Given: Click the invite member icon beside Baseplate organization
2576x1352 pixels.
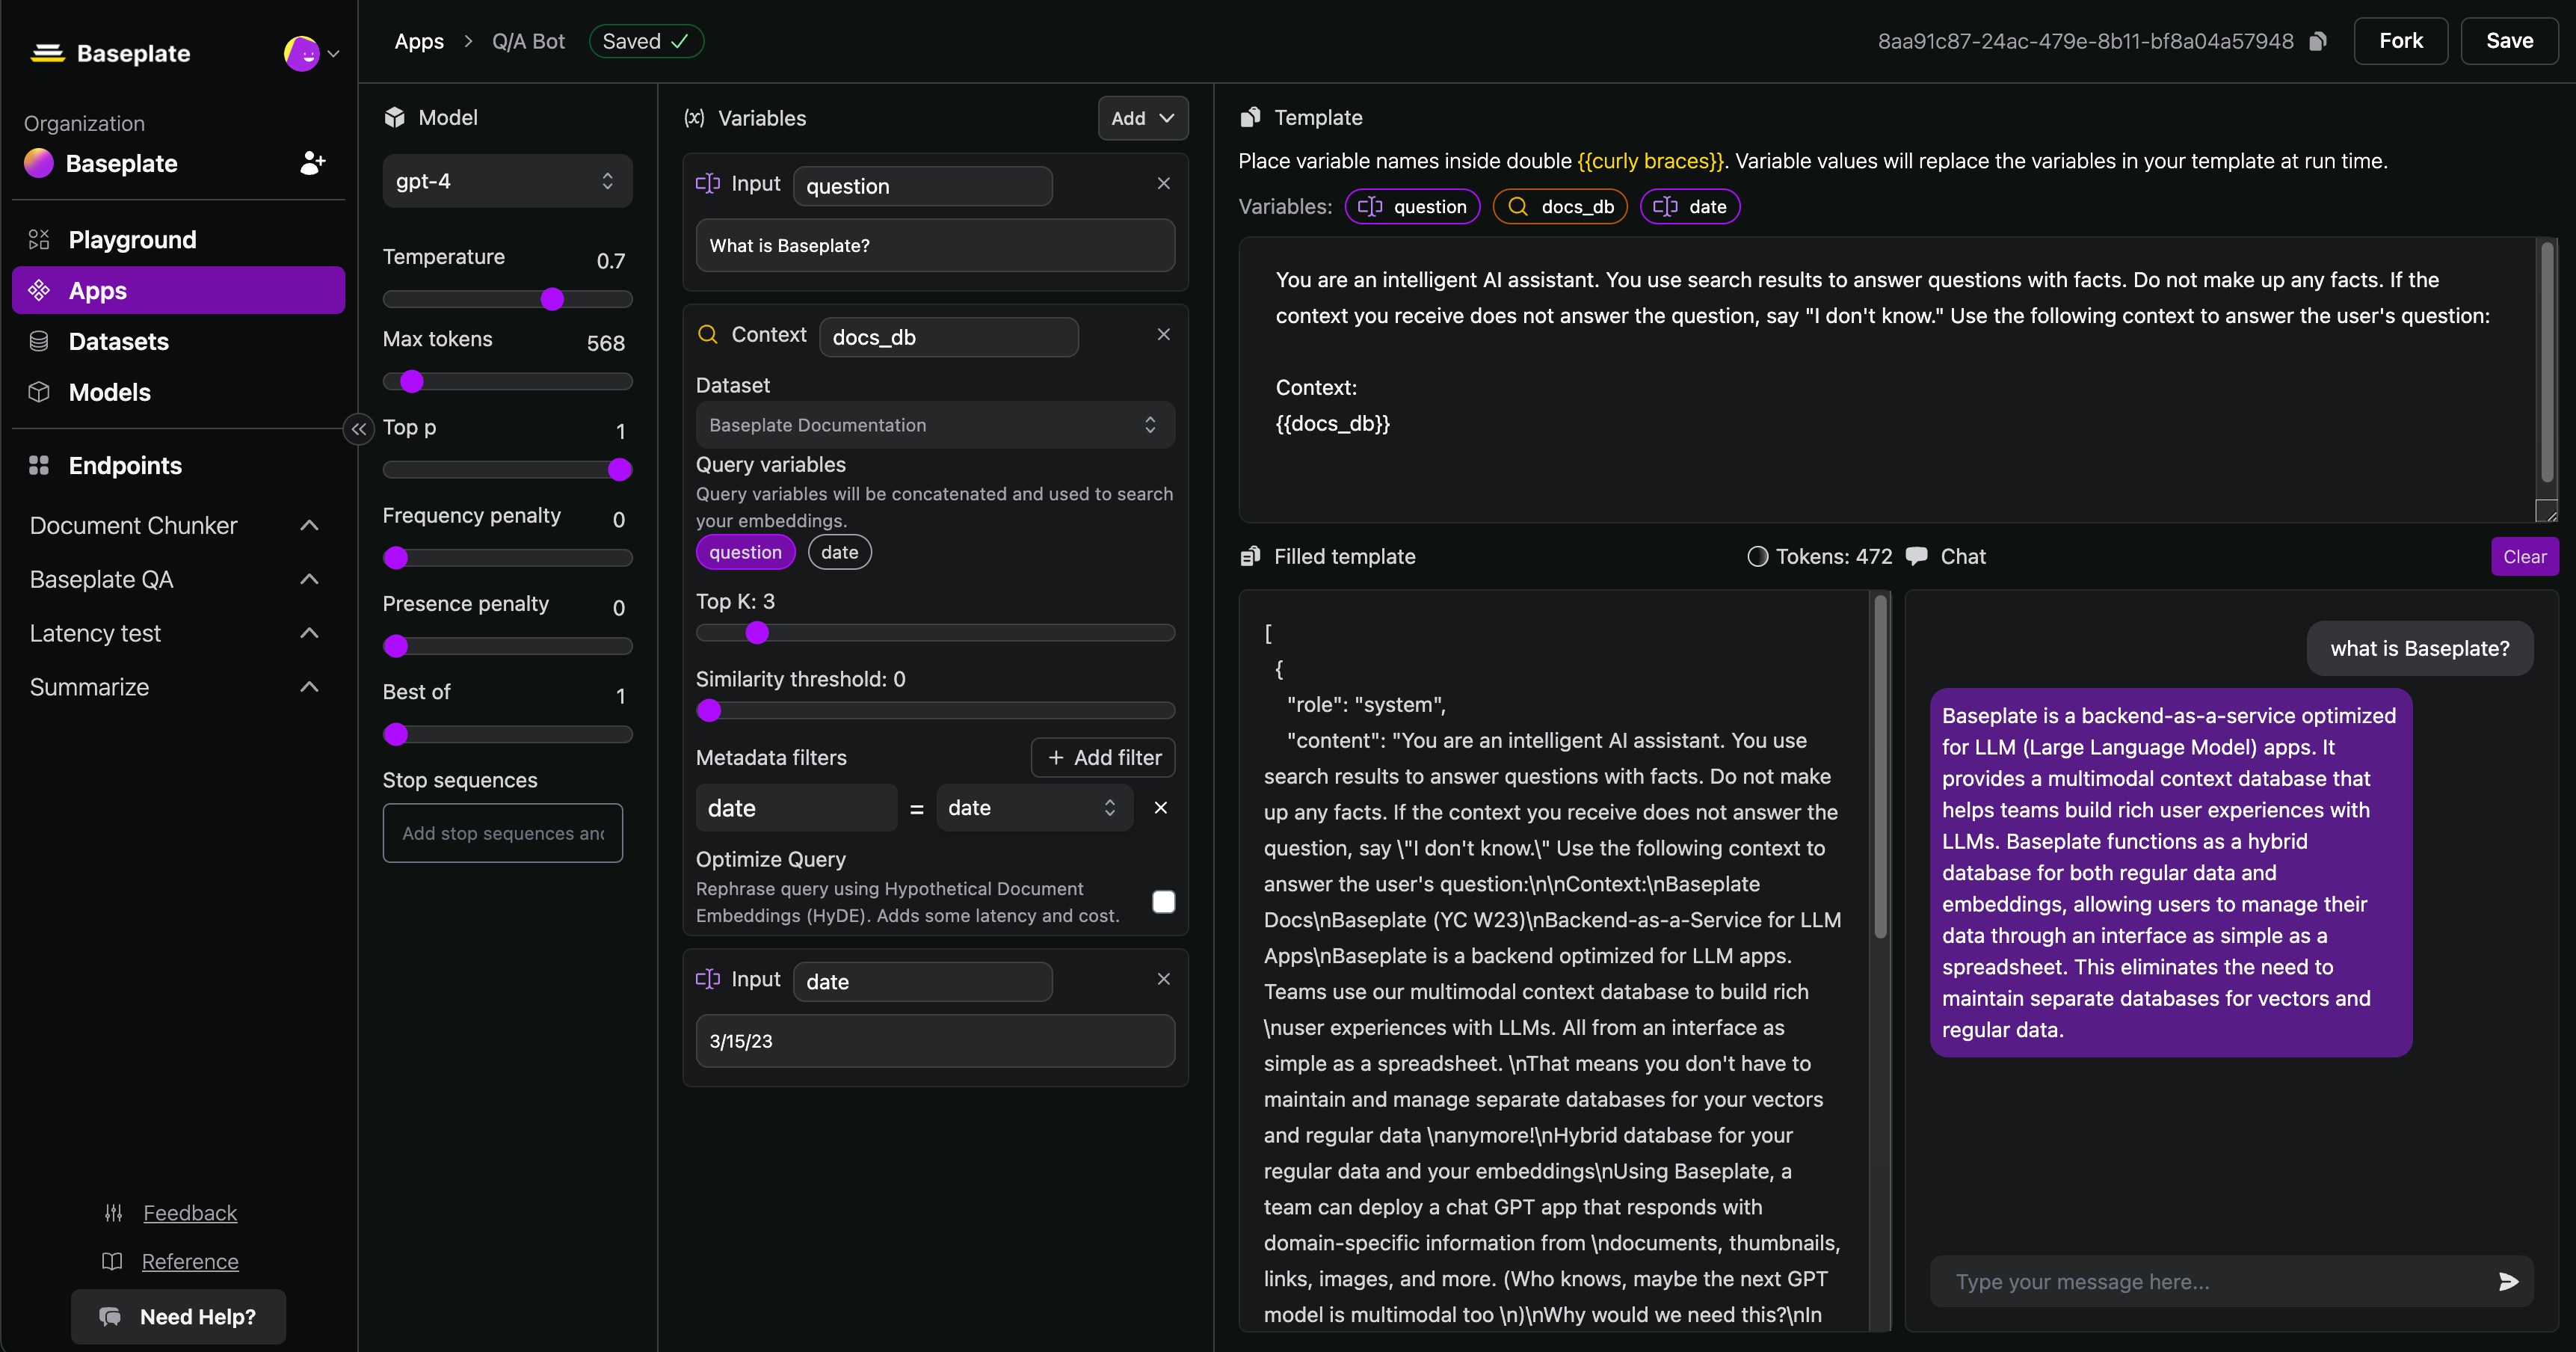Looking at the screenshot, I should (312, 163).
